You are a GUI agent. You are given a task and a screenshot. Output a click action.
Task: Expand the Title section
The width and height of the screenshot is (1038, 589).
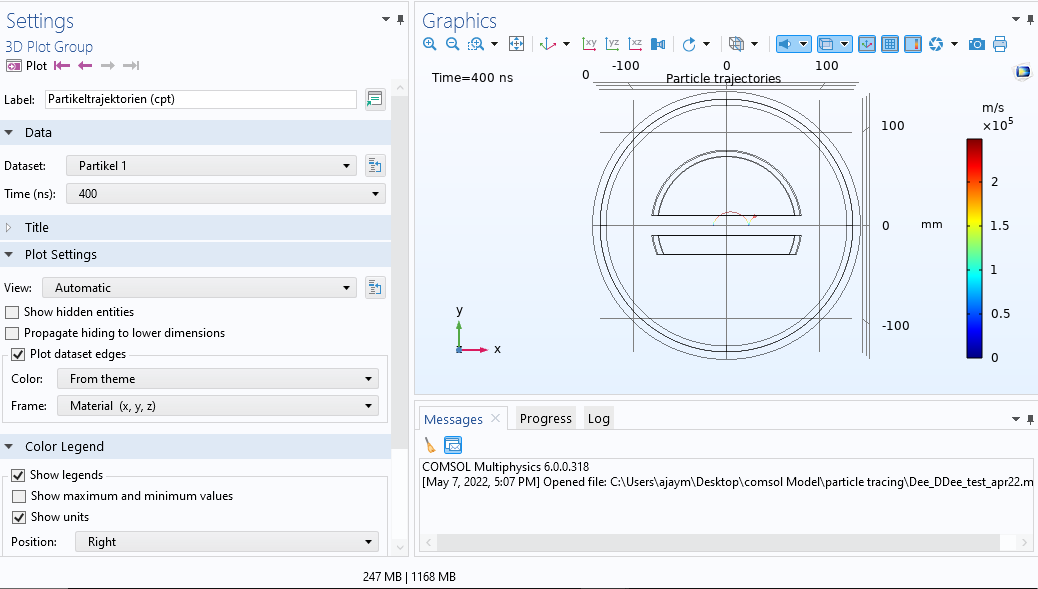click(x=37, y=228)
